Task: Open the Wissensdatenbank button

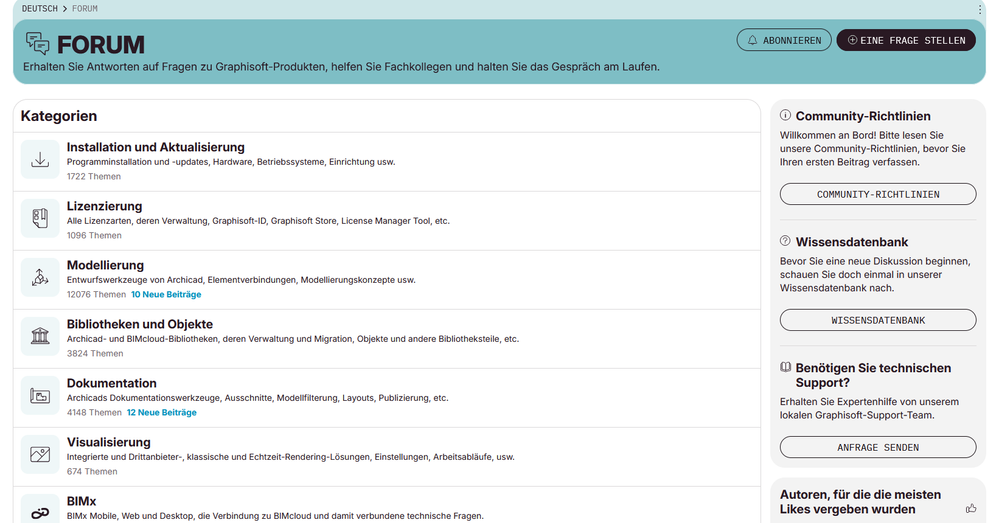Action: coord(878,320)
